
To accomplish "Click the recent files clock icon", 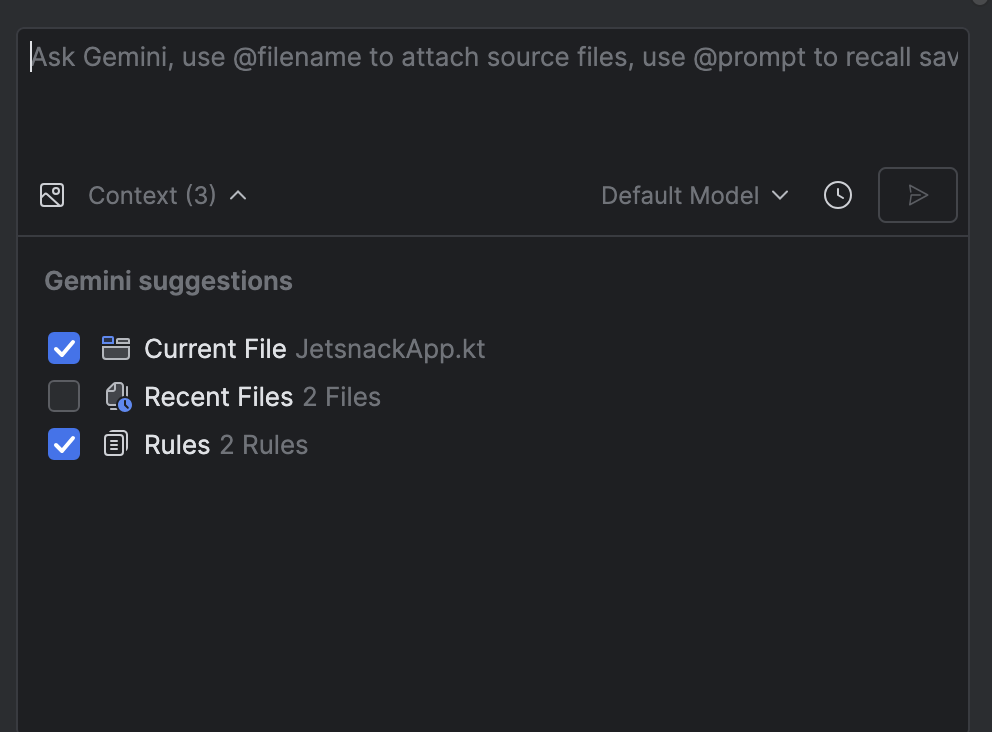I will coord(115,396).
